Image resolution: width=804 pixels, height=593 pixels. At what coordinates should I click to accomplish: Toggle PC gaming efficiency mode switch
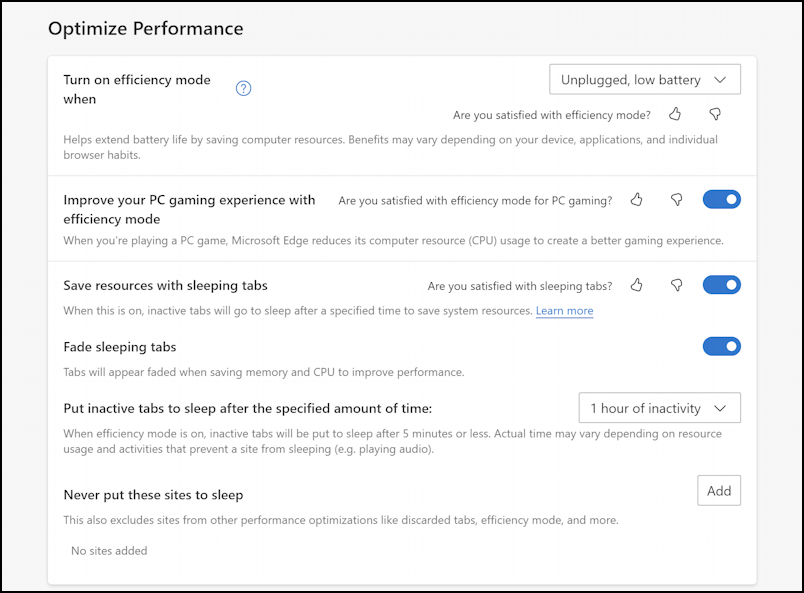721,200
